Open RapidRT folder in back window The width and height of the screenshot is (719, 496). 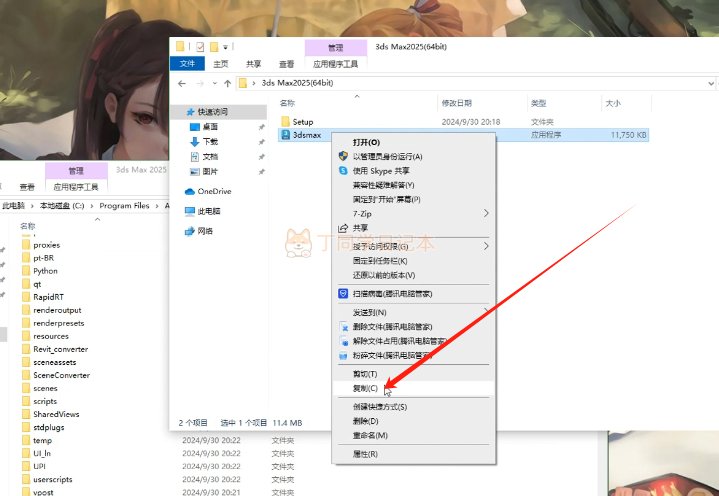(x=48, y=297)
